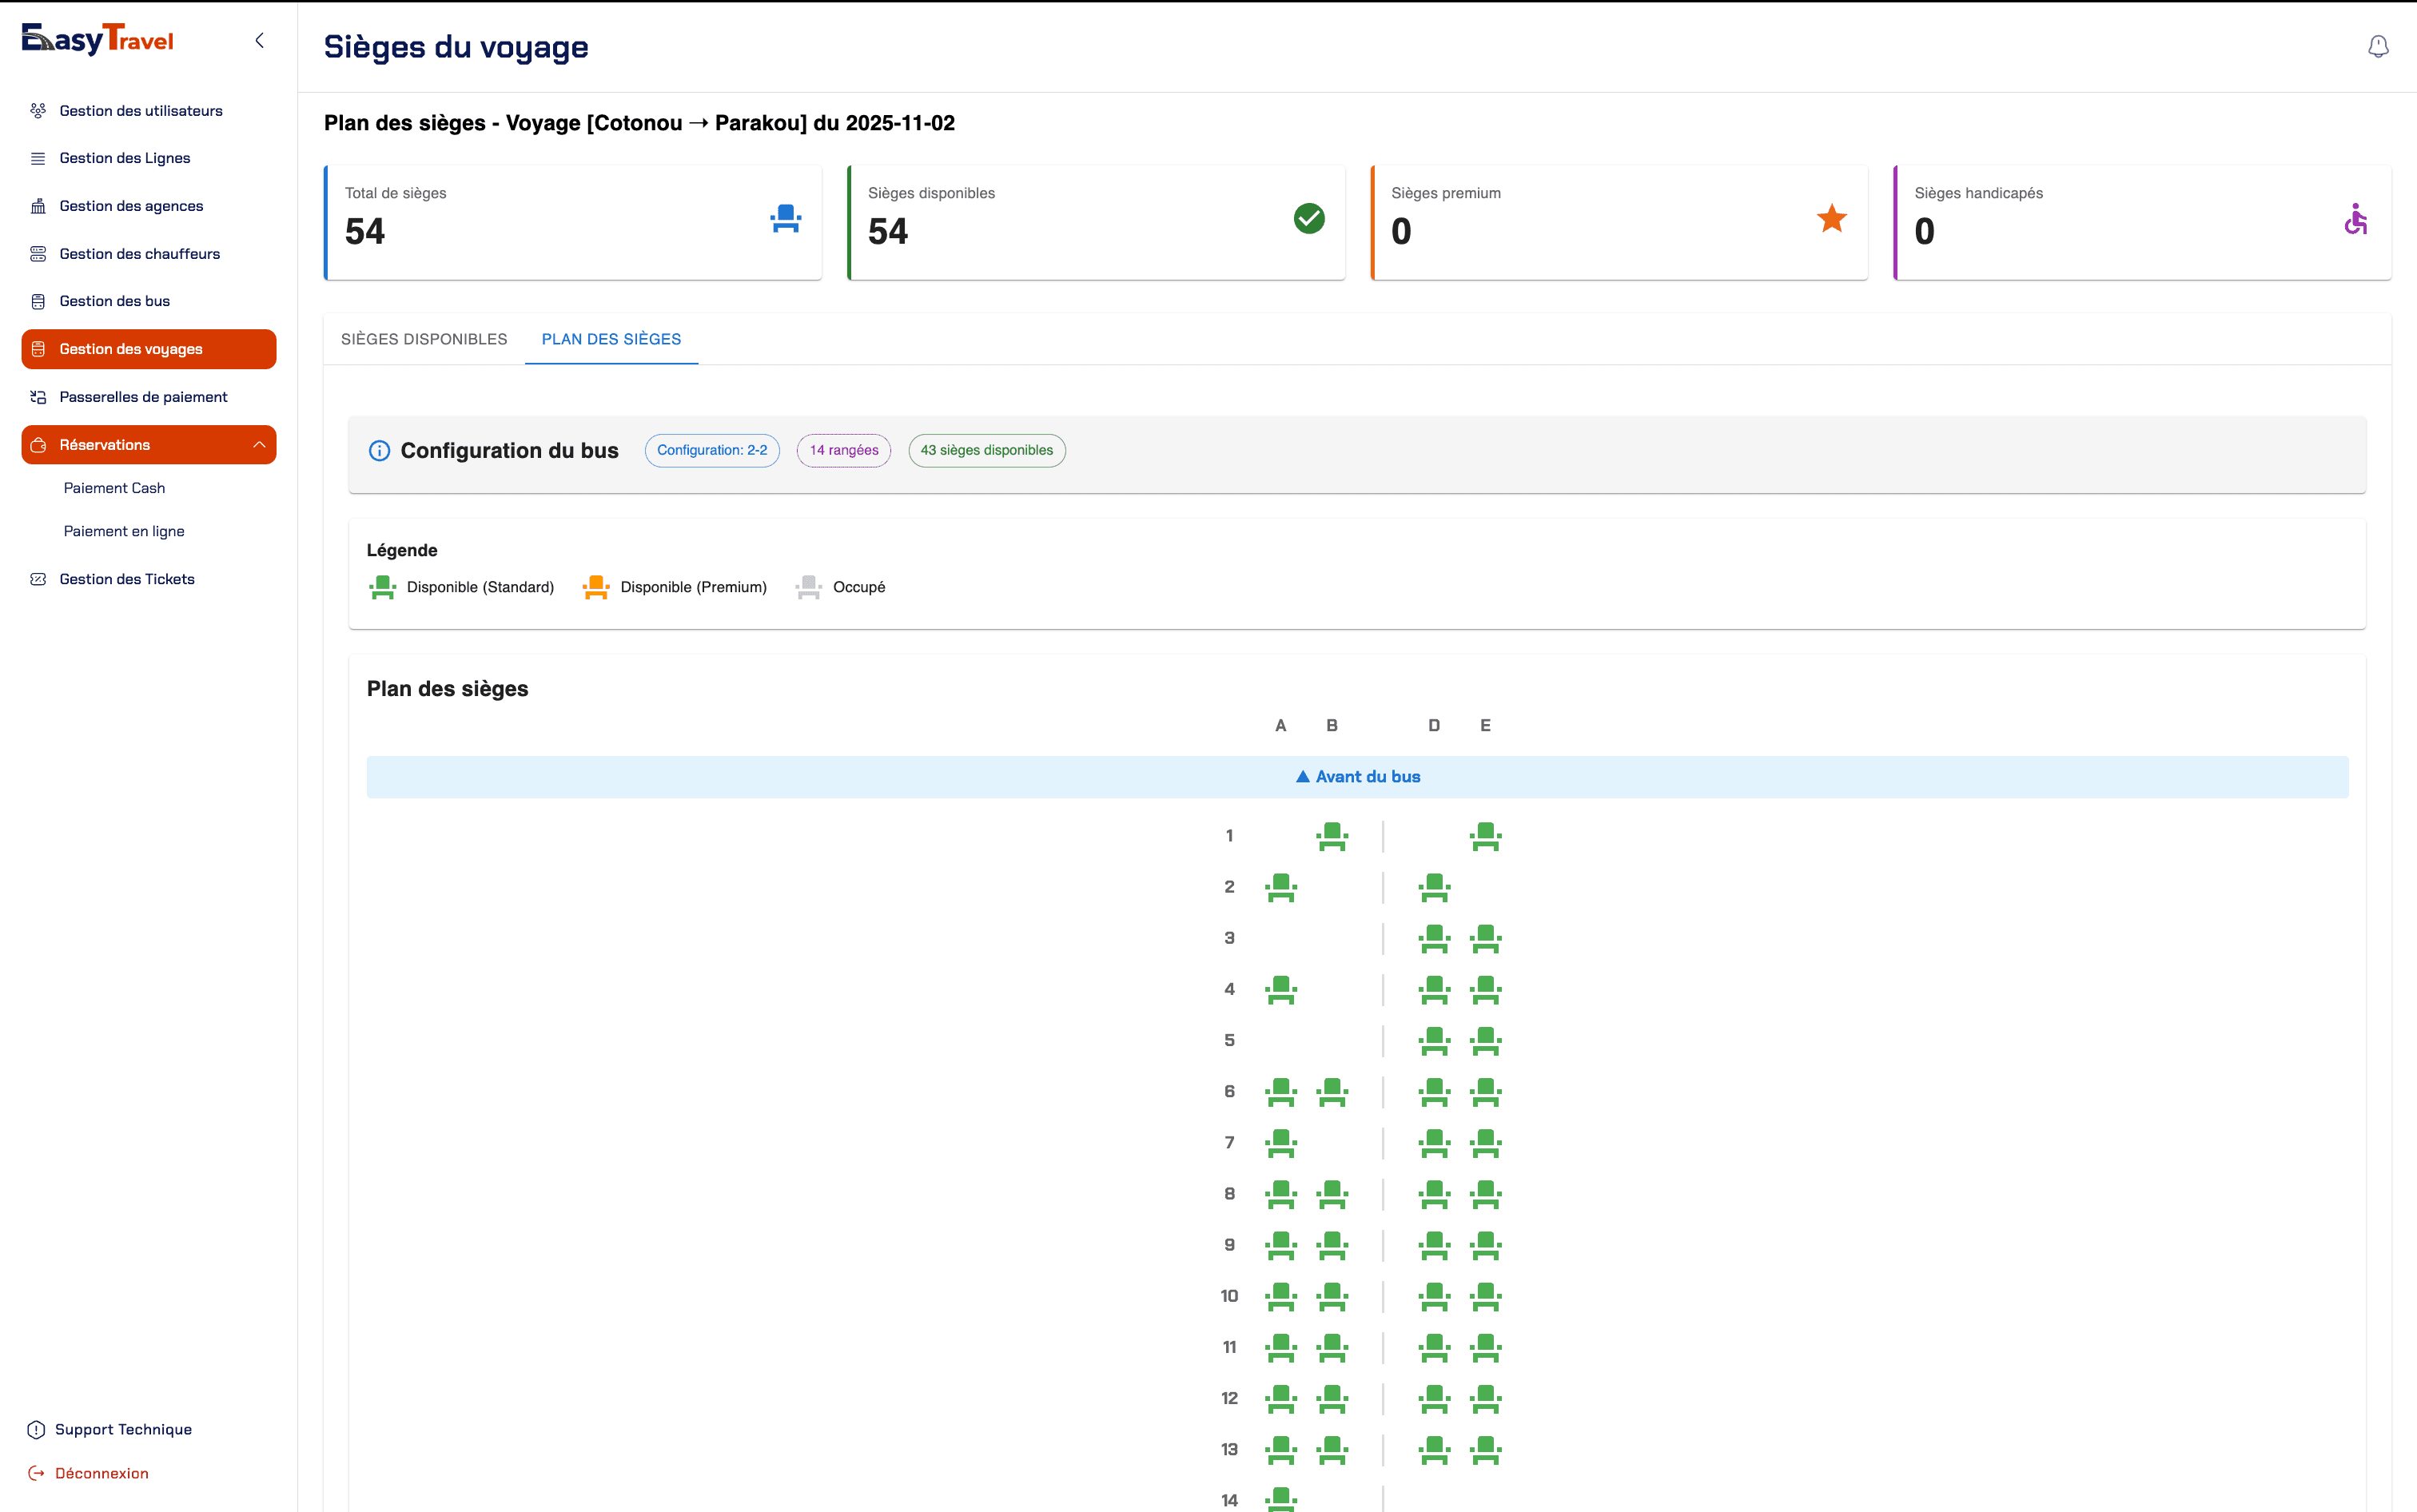Select seat A in row 14

(1281, 1499)
